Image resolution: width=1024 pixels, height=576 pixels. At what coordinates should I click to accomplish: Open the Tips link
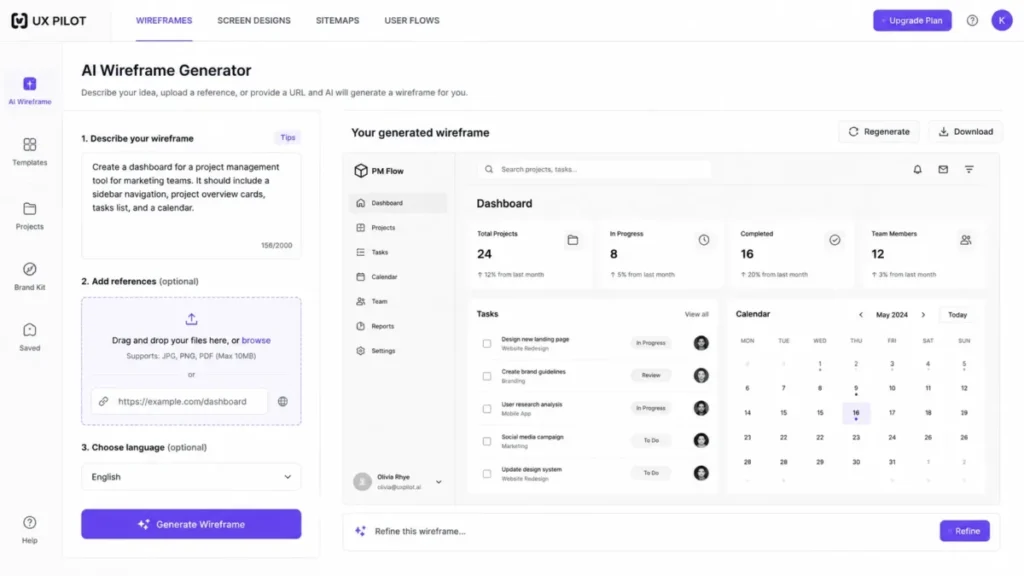(288, 137)
